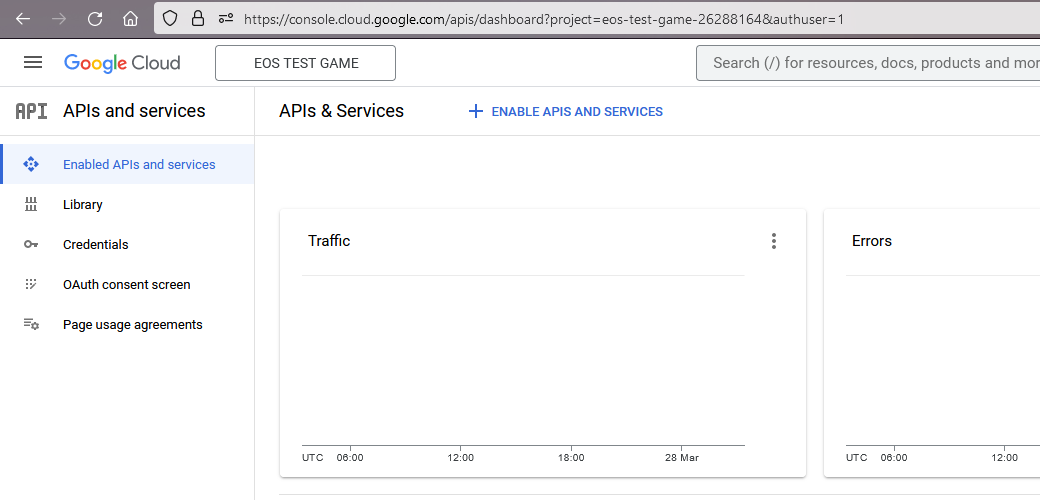
Task: Click the padlock site security icon
Action: (x=198, y=19)
